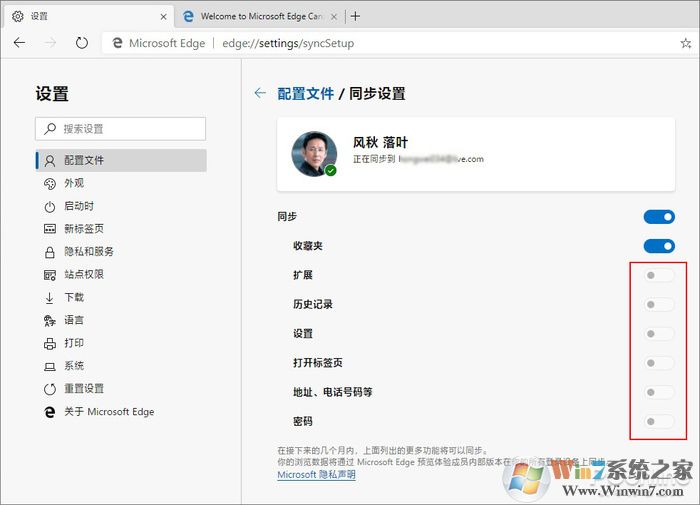This screenshot has width=700, height=505.
Task: Click the 同步设置 heading text
Action: pyautogui.click(x=377, y=94)
